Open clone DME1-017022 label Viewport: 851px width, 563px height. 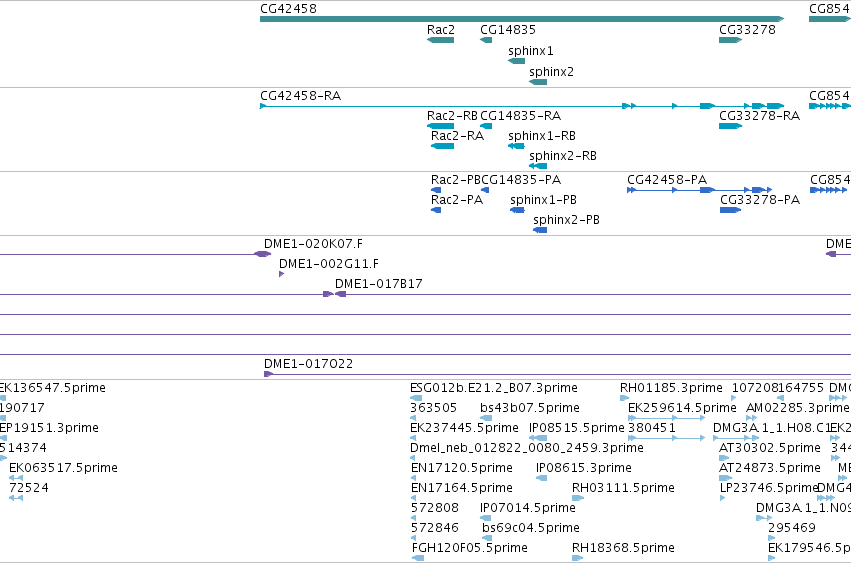click(x=308, y=364)
